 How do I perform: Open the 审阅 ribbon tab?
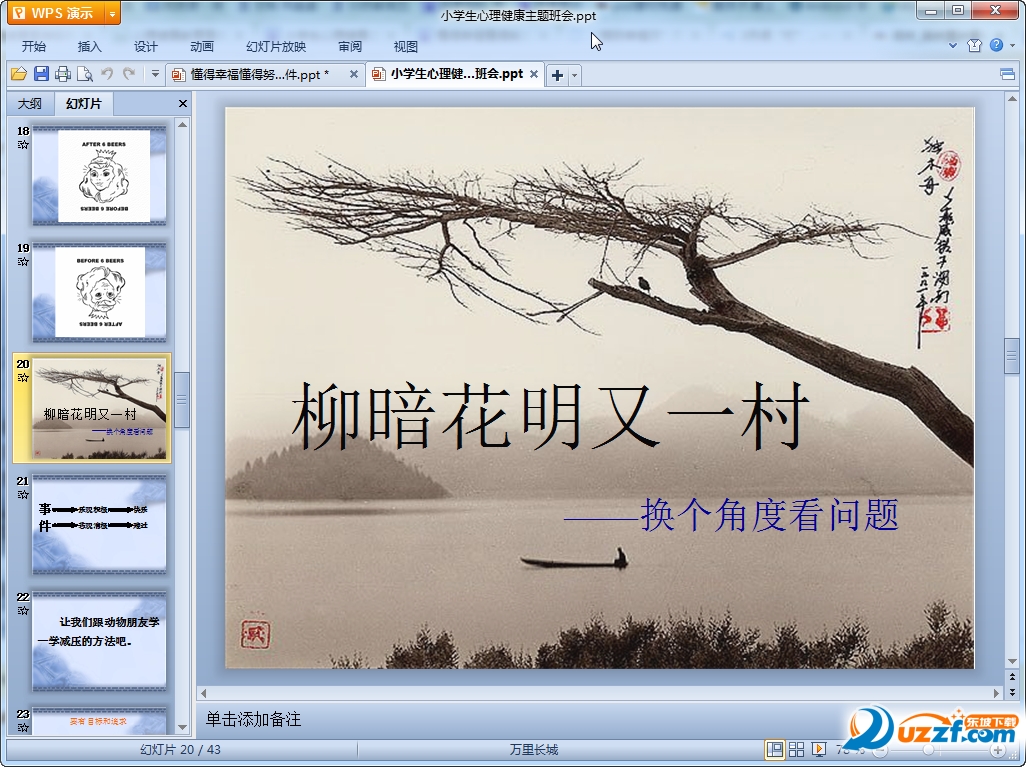click(350, 46)
